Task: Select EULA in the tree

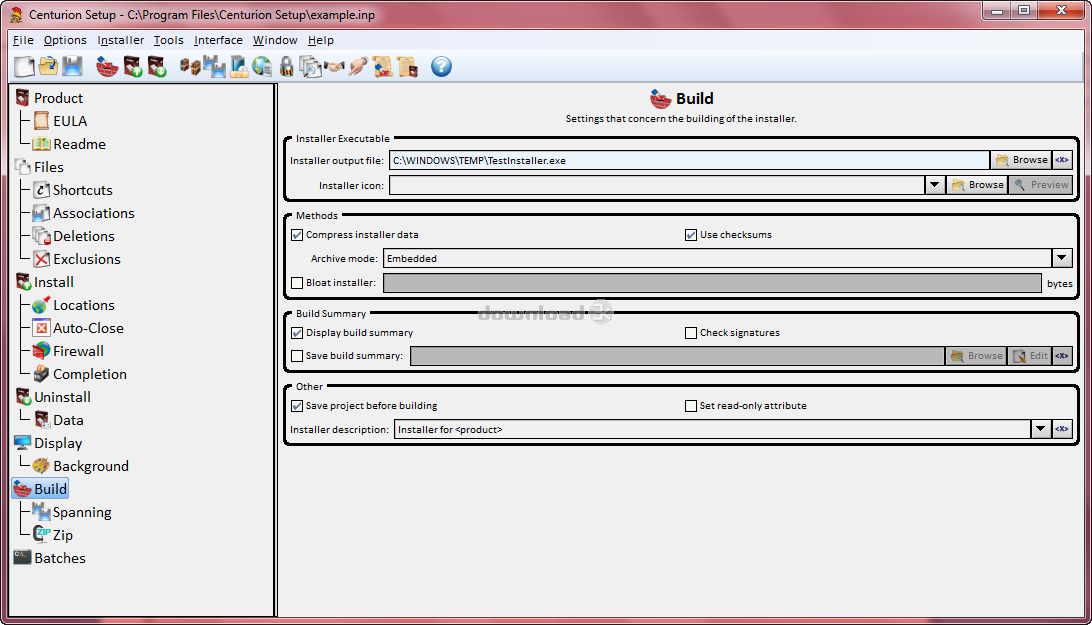Action: pyautogui.click(x=70, y=121)
